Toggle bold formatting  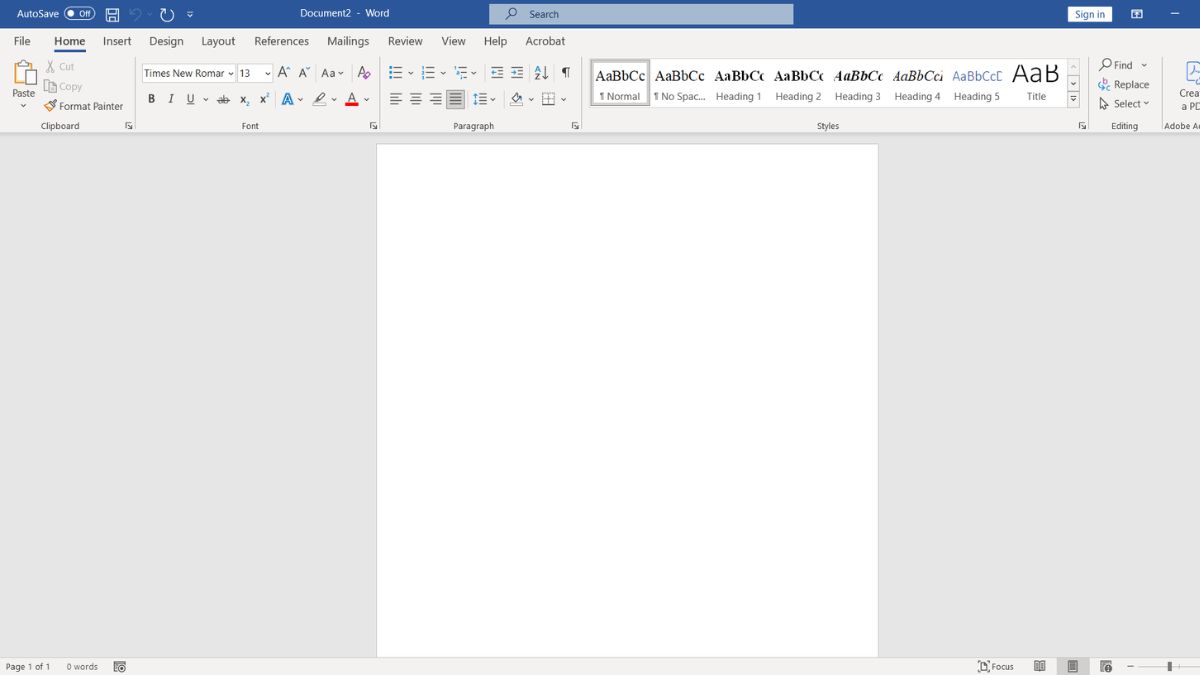151,99
